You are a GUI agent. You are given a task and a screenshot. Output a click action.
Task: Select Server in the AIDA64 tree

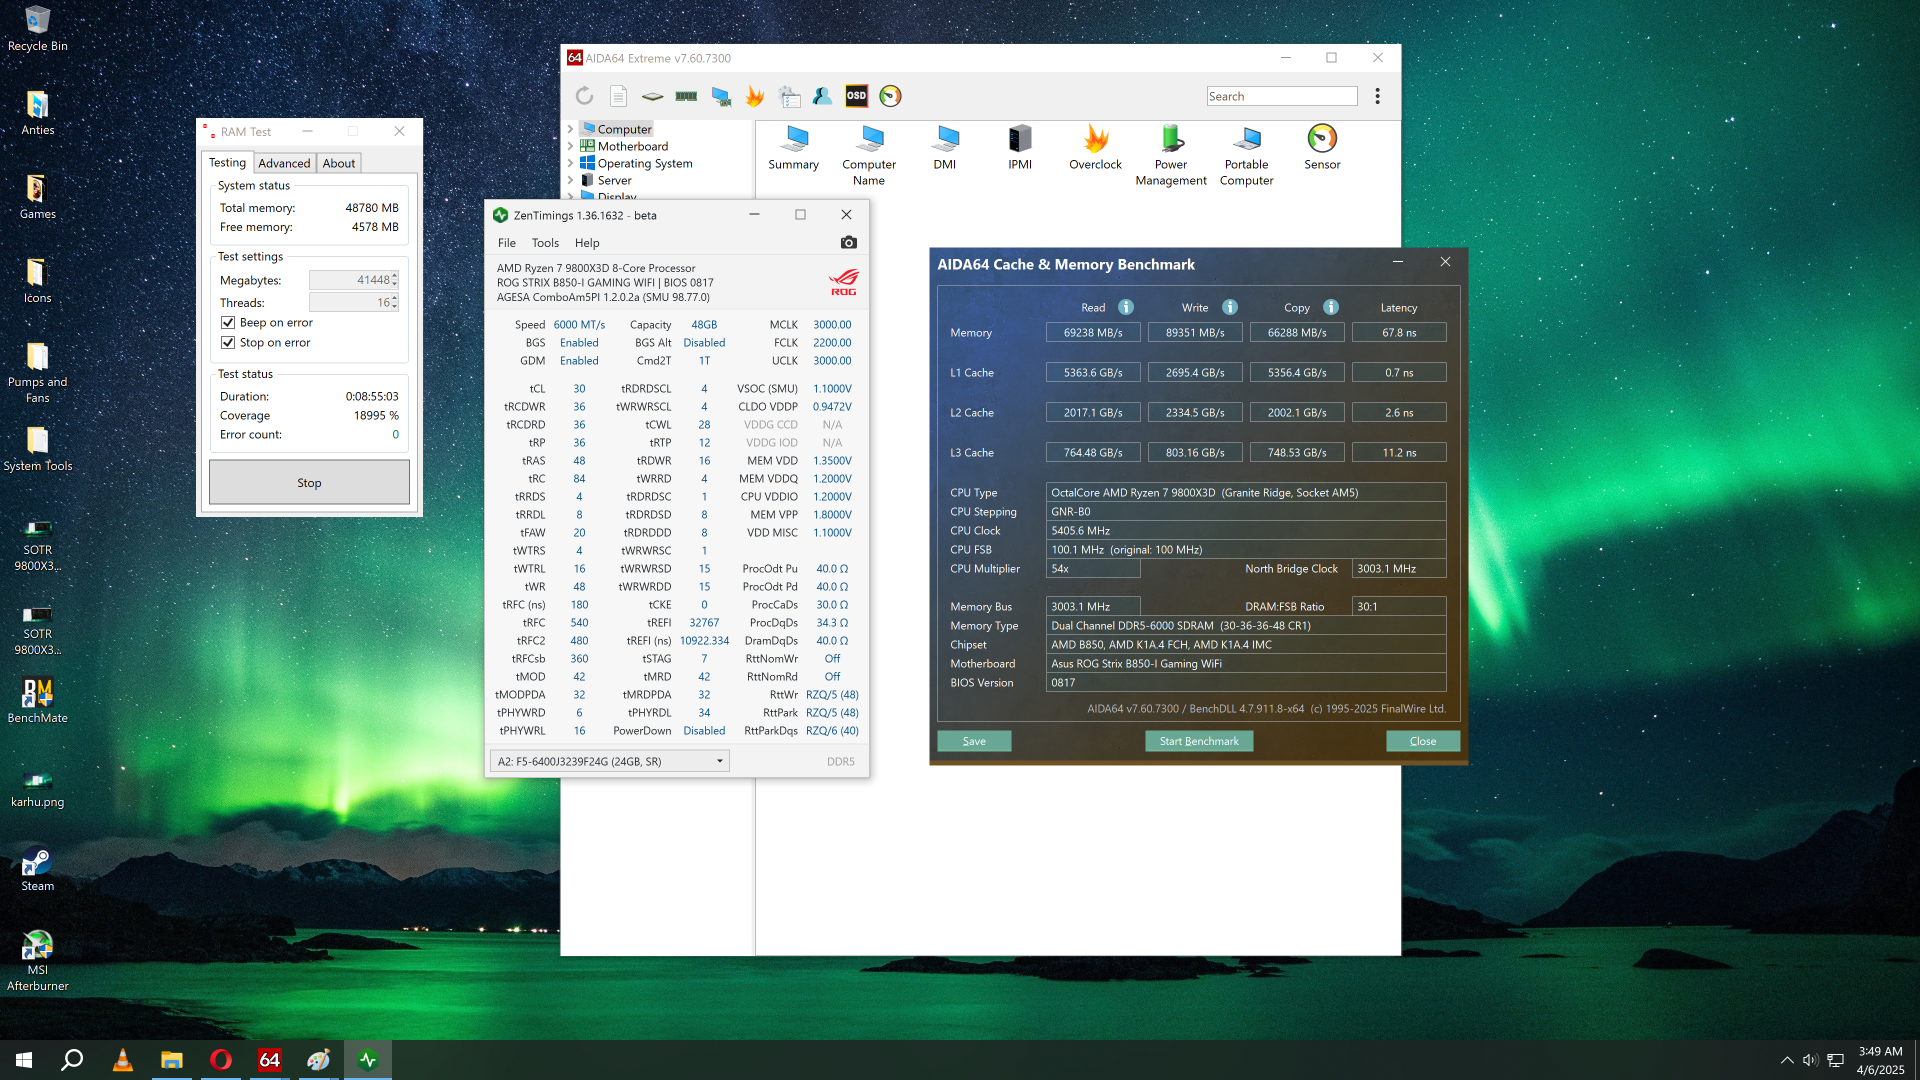(614, 180)
